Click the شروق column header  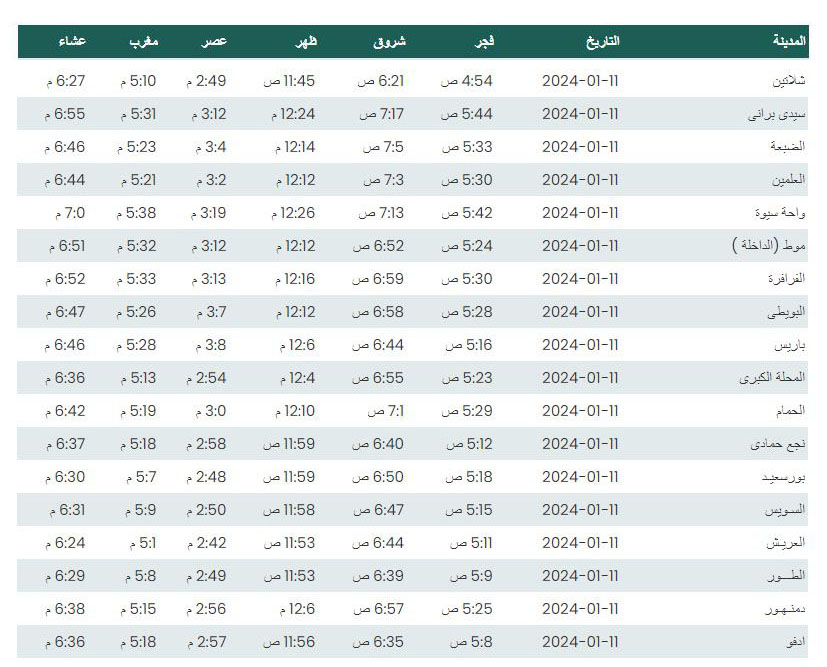[390, 42]
